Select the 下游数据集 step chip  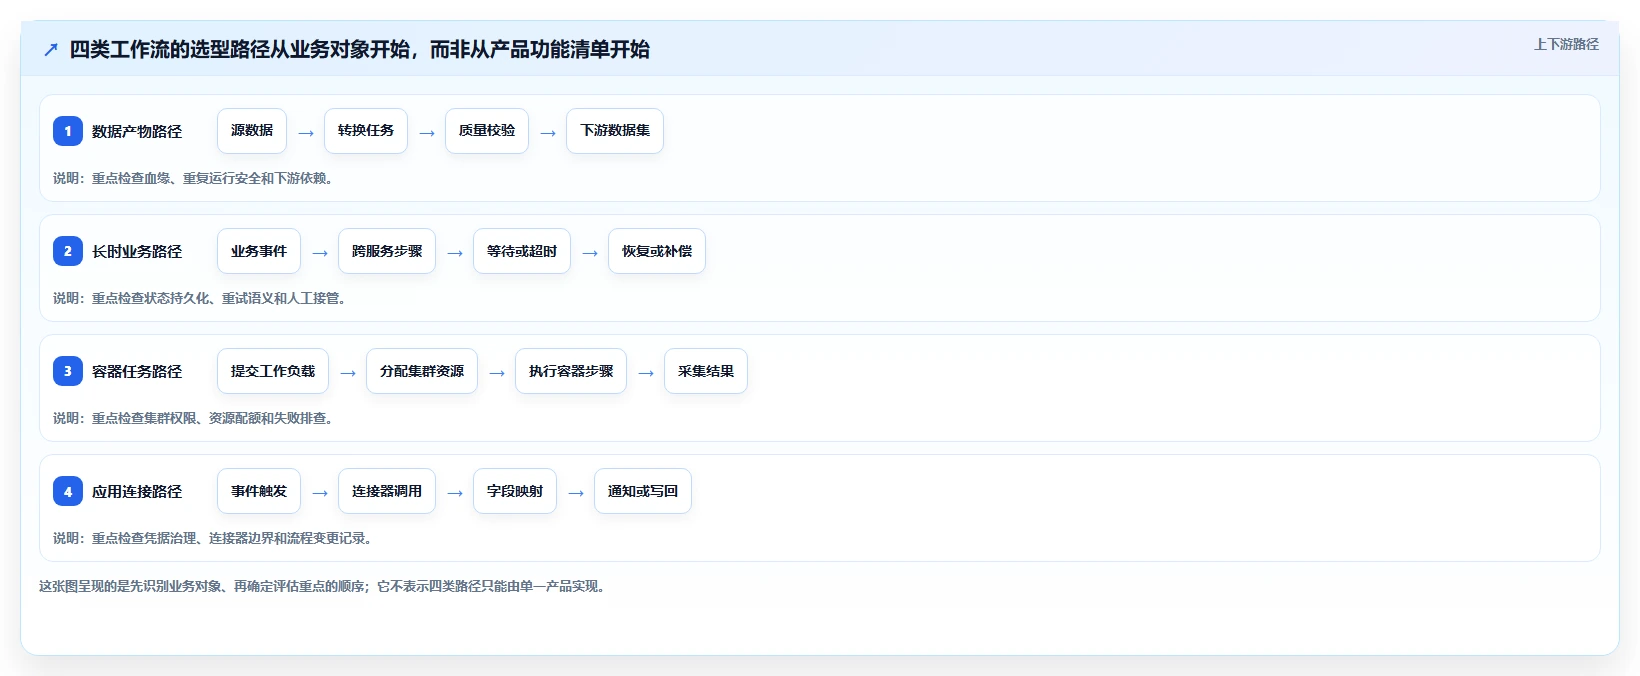click(615, 131)
